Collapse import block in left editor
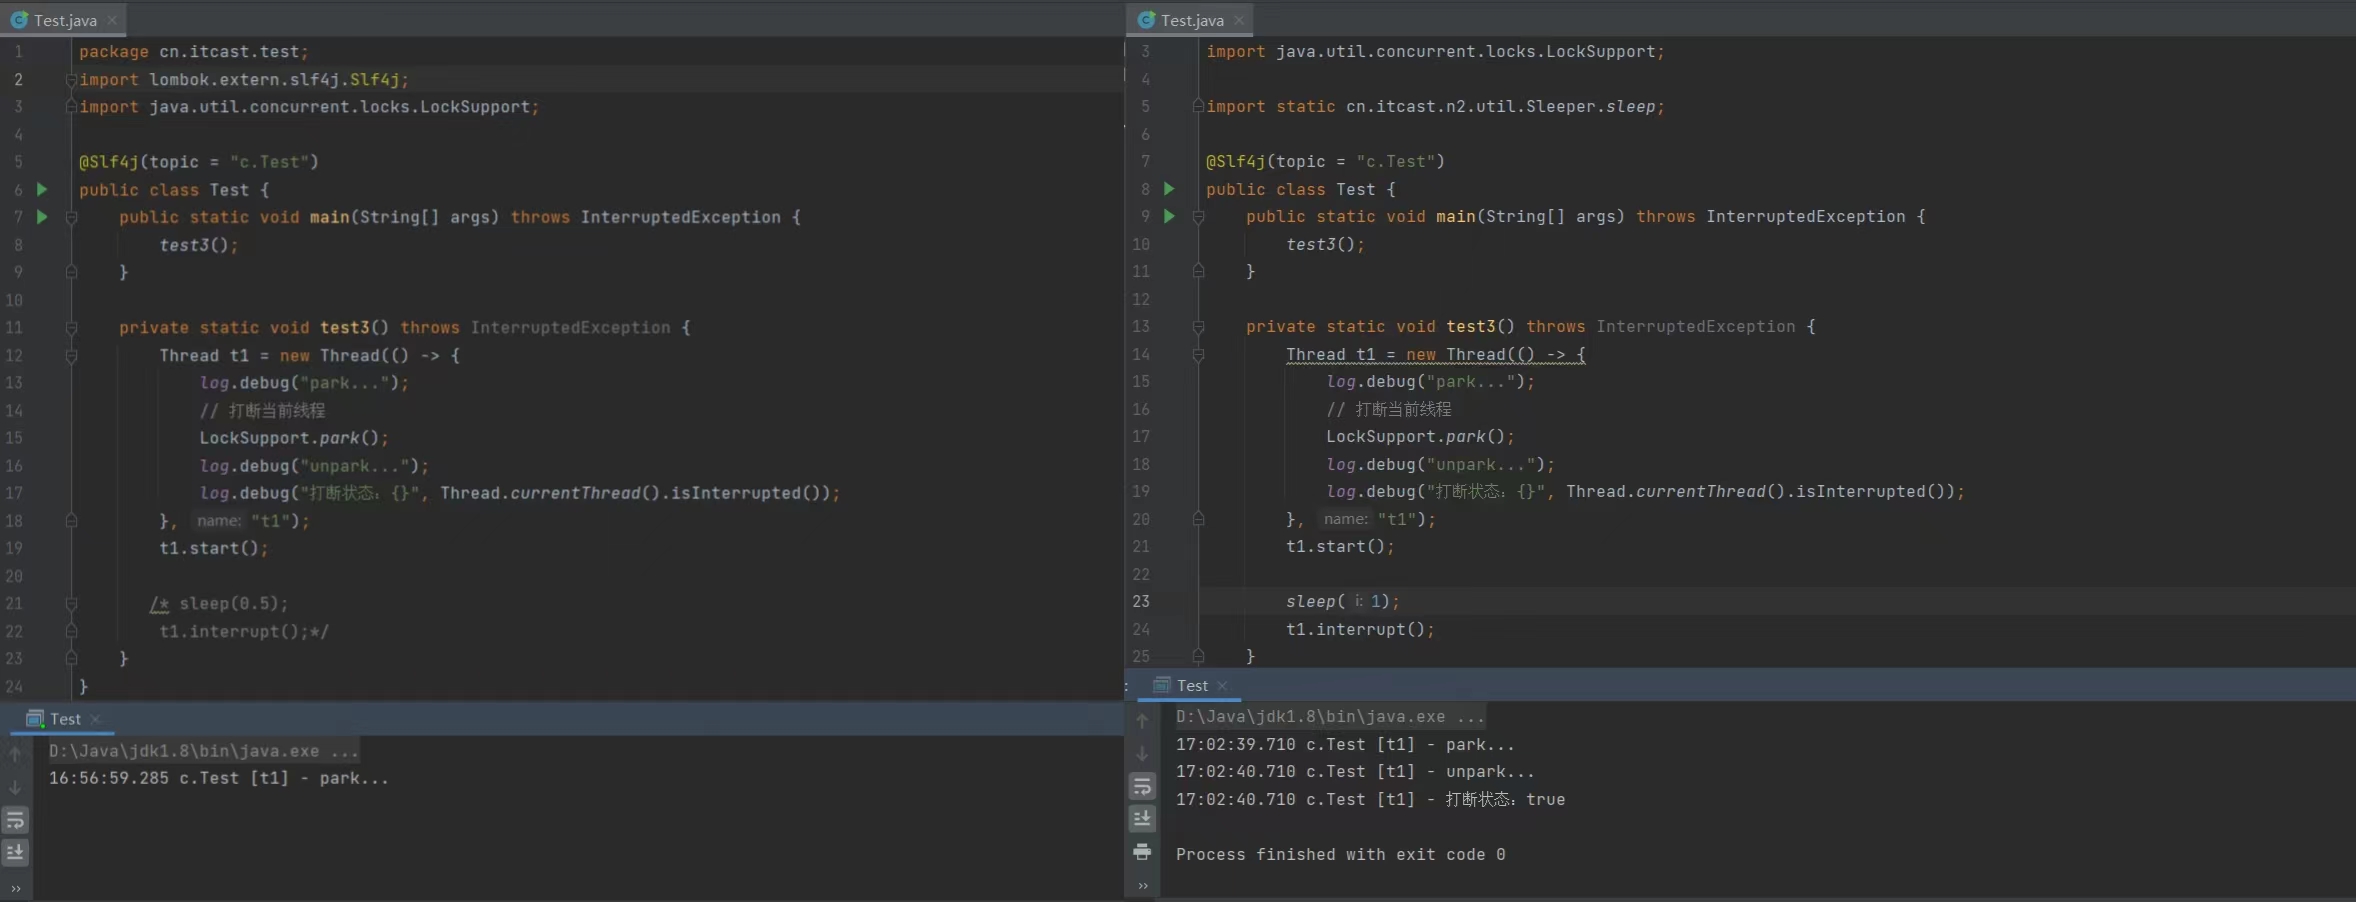Viewport: 2356px width, 902px height. (71, 80)
